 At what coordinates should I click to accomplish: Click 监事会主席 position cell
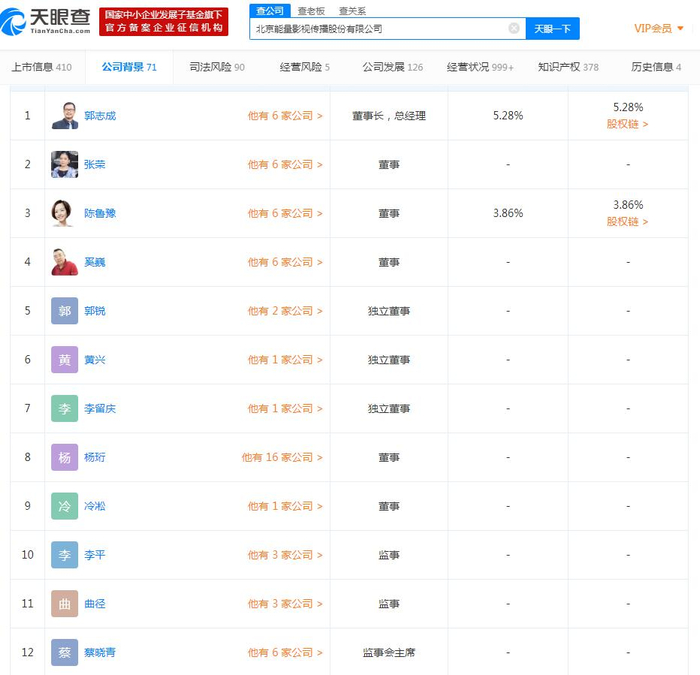389,652
